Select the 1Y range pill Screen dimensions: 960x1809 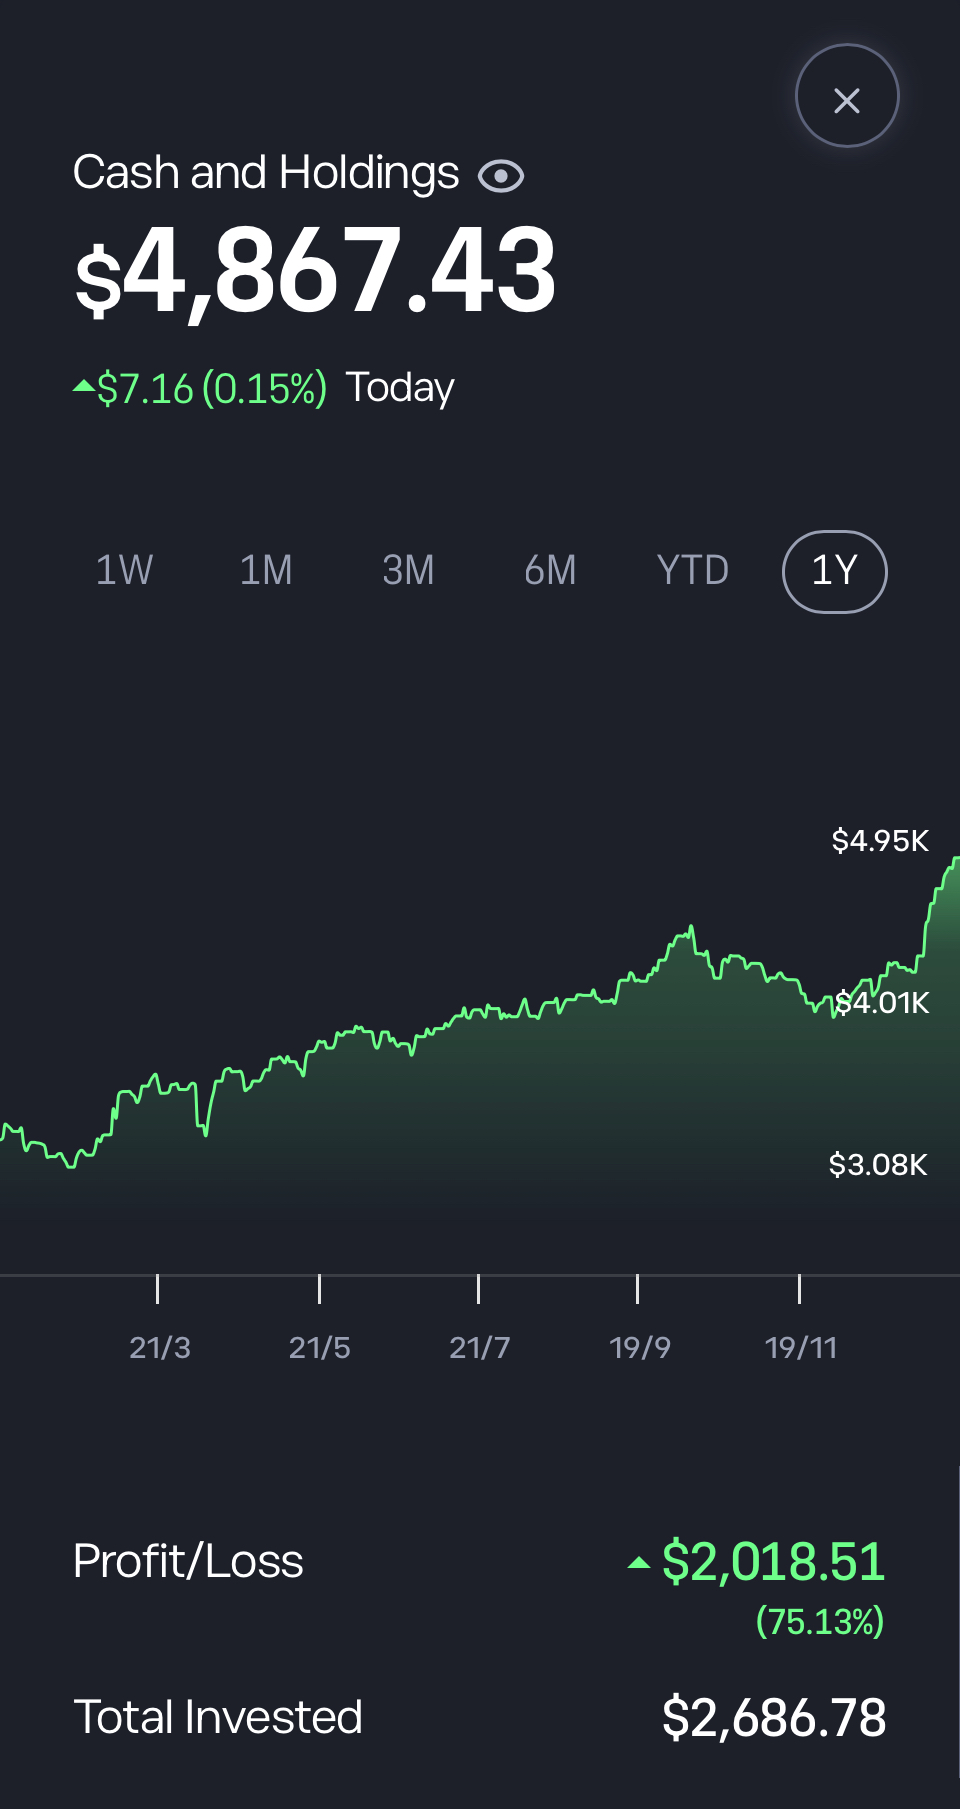(834, 571)
